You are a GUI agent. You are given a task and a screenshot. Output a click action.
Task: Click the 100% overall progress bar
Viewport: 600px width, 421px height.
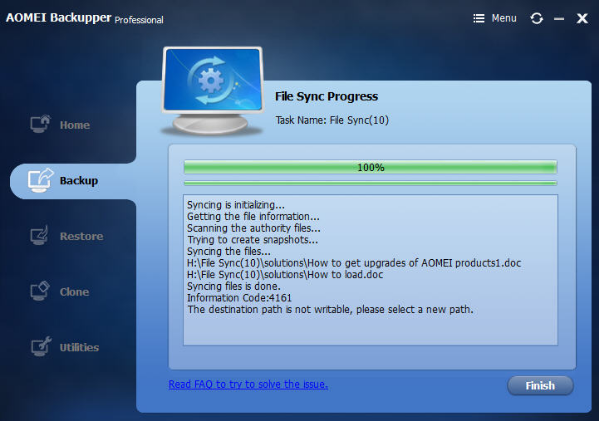(370, 167)
